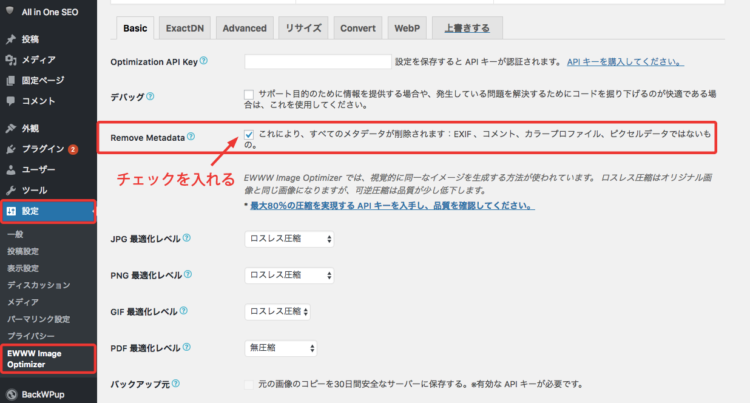Viewport: 750px width, 403px height.
Task: Expand the PDF 最適化レベル dropdown
Action: [281, 347]
